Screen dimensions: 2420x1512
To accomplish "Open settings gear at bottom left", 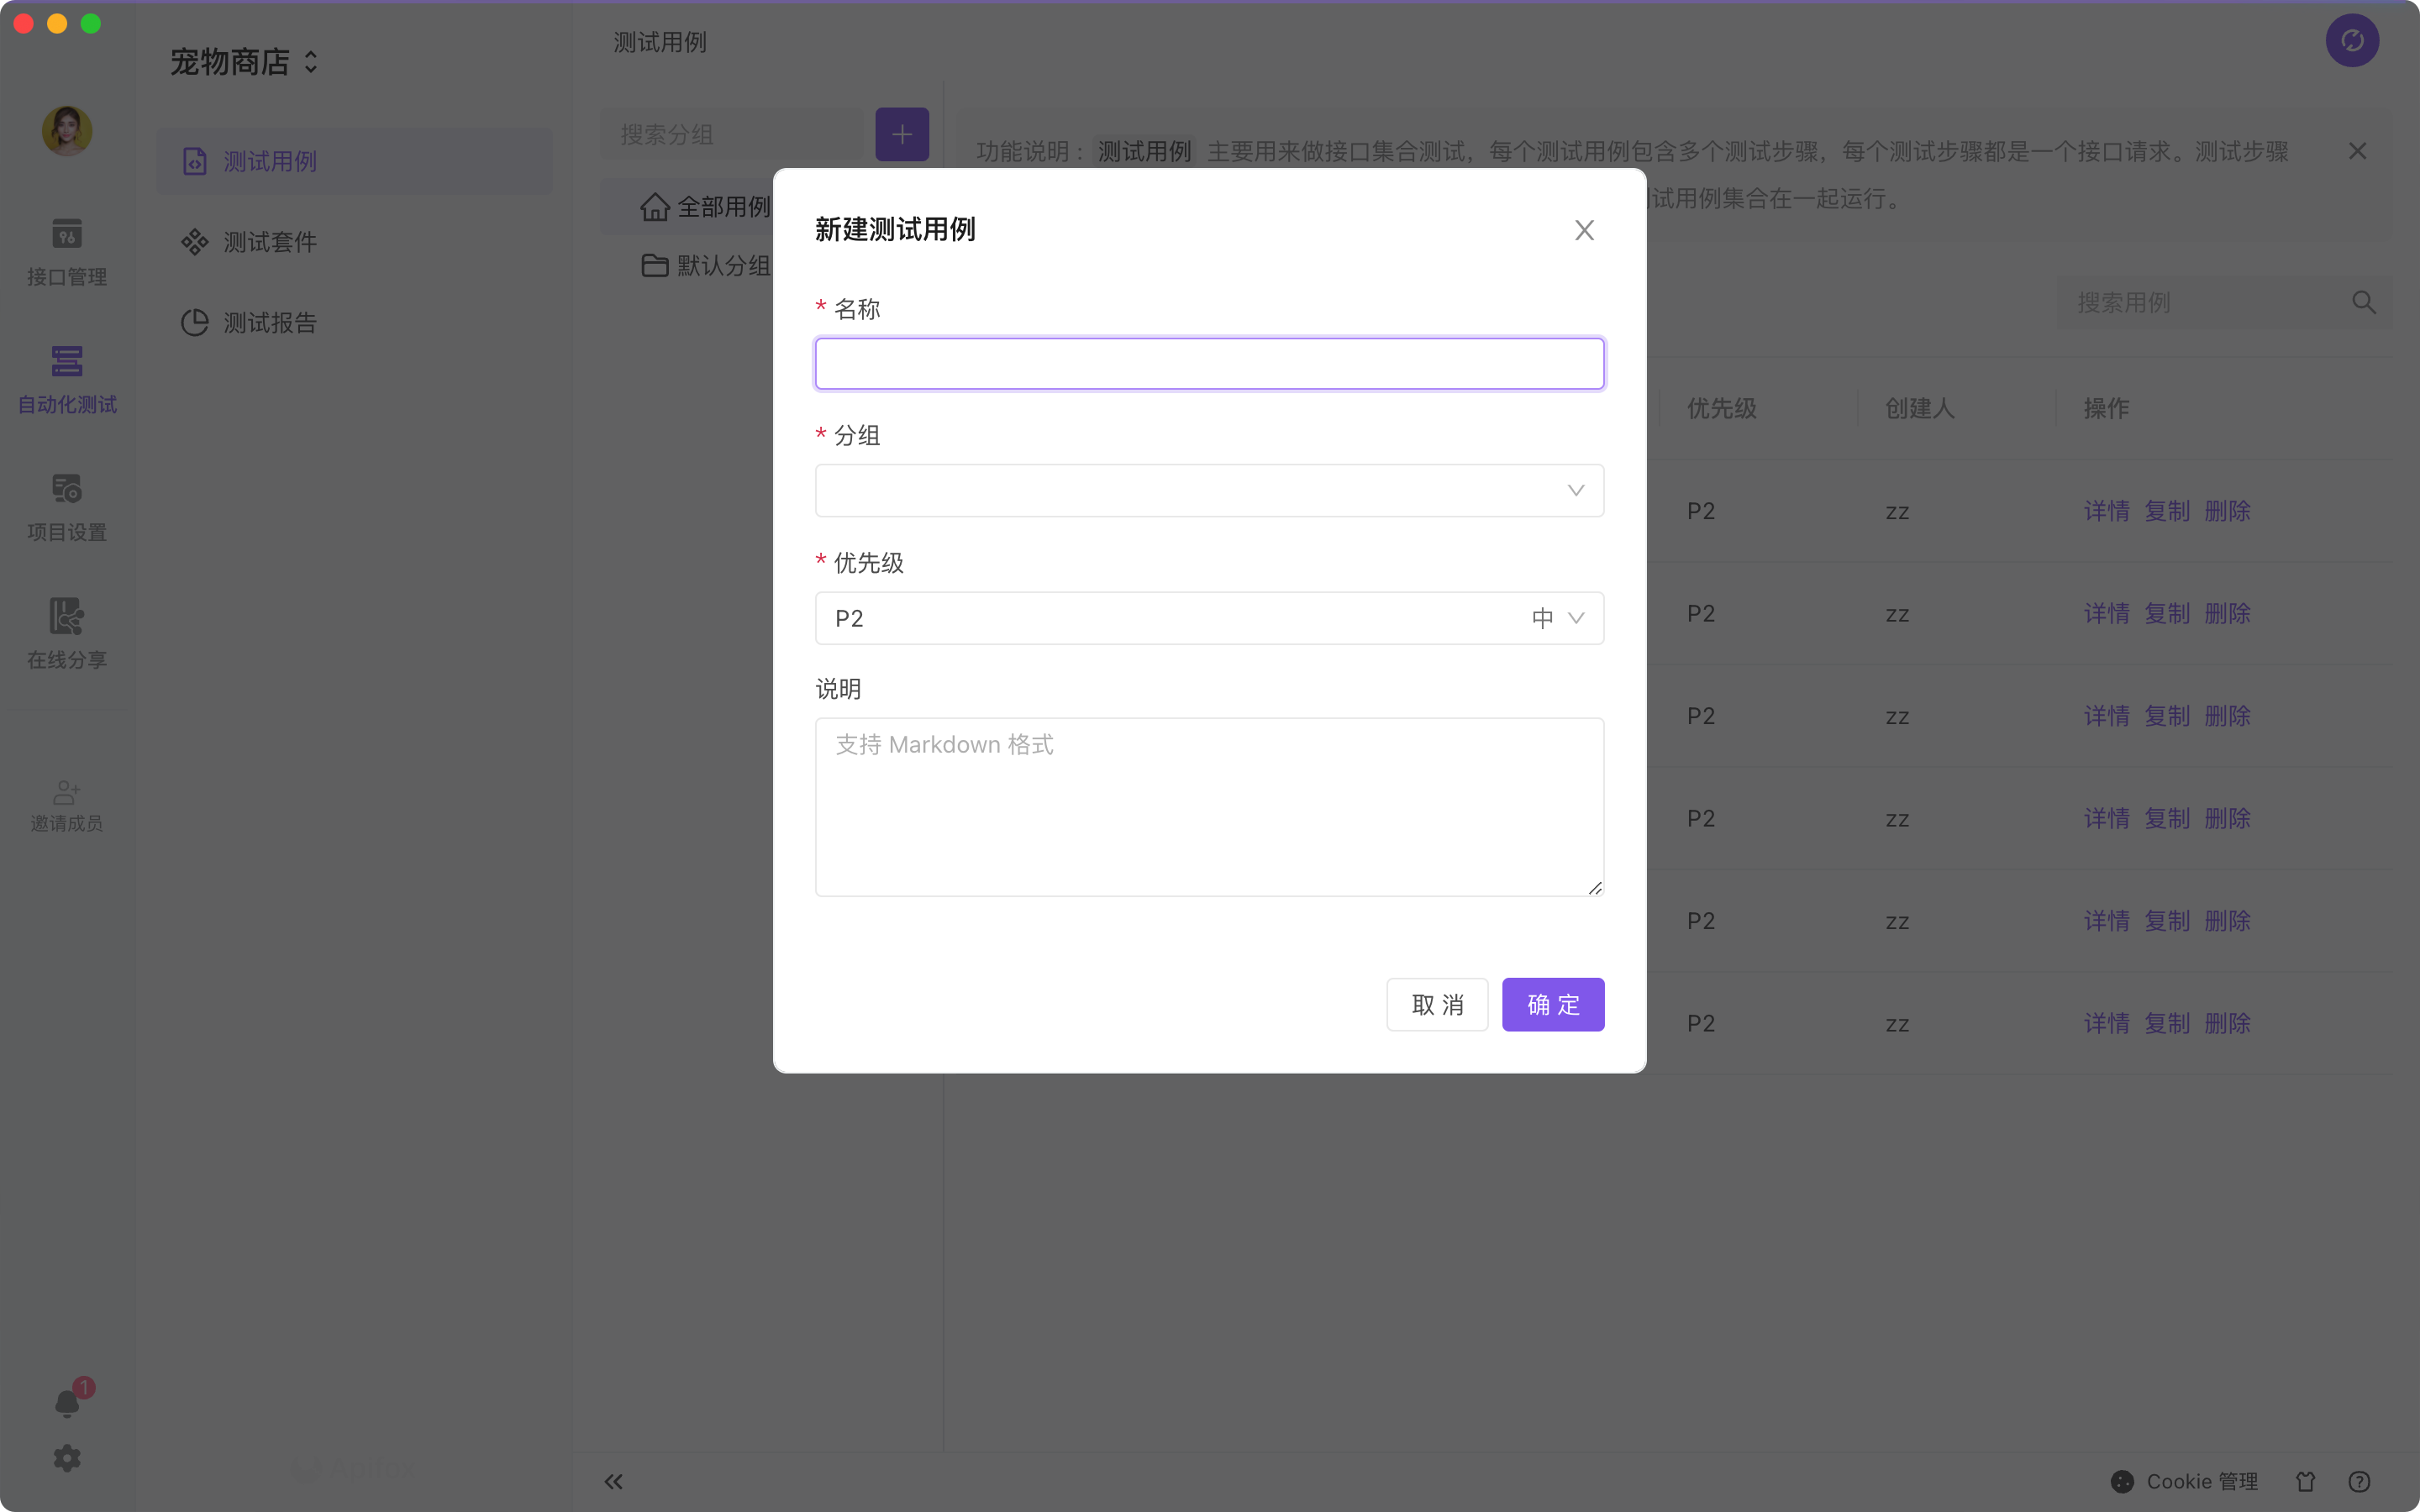I will tap(67, 1458).
